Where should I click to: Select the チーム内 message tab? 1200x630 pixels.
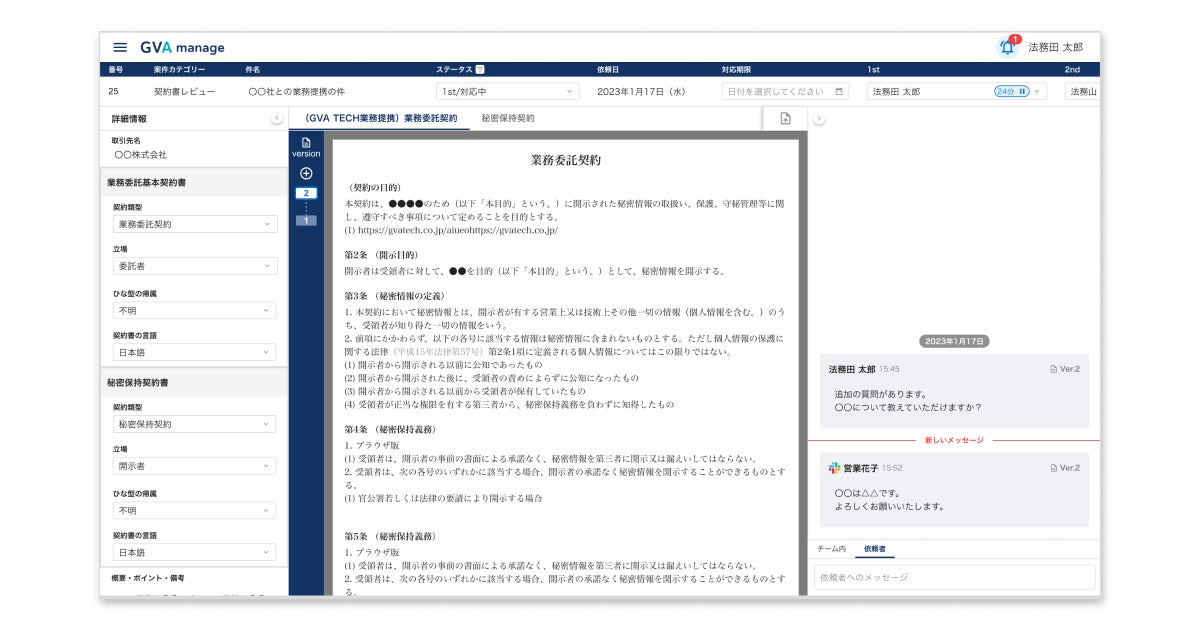tap(831, 549)
